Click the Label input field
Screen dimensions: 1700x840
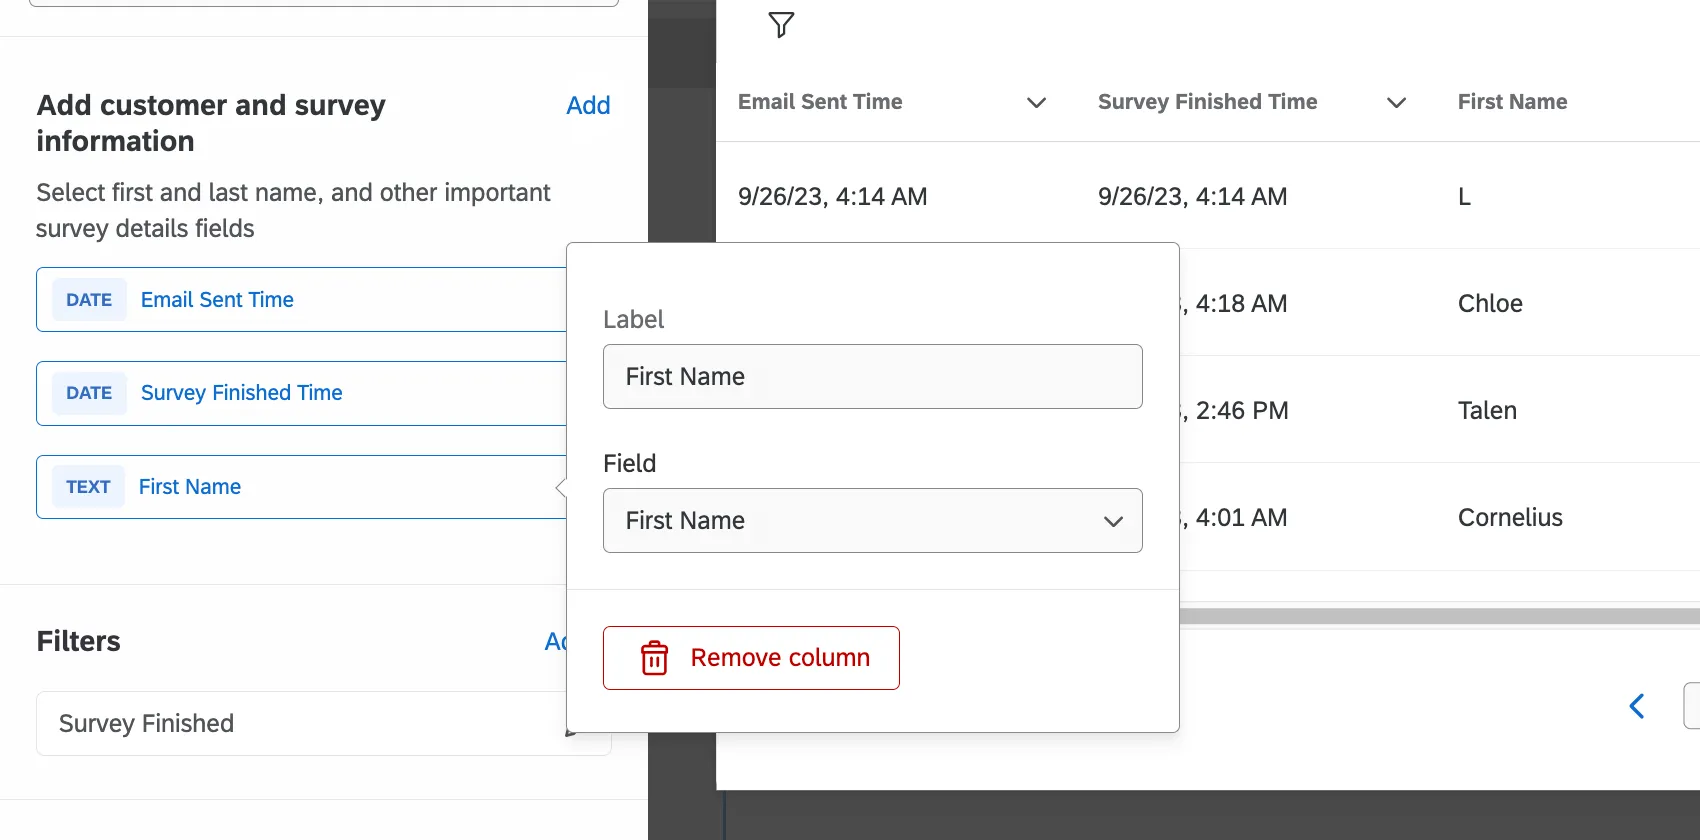point(872,377)
